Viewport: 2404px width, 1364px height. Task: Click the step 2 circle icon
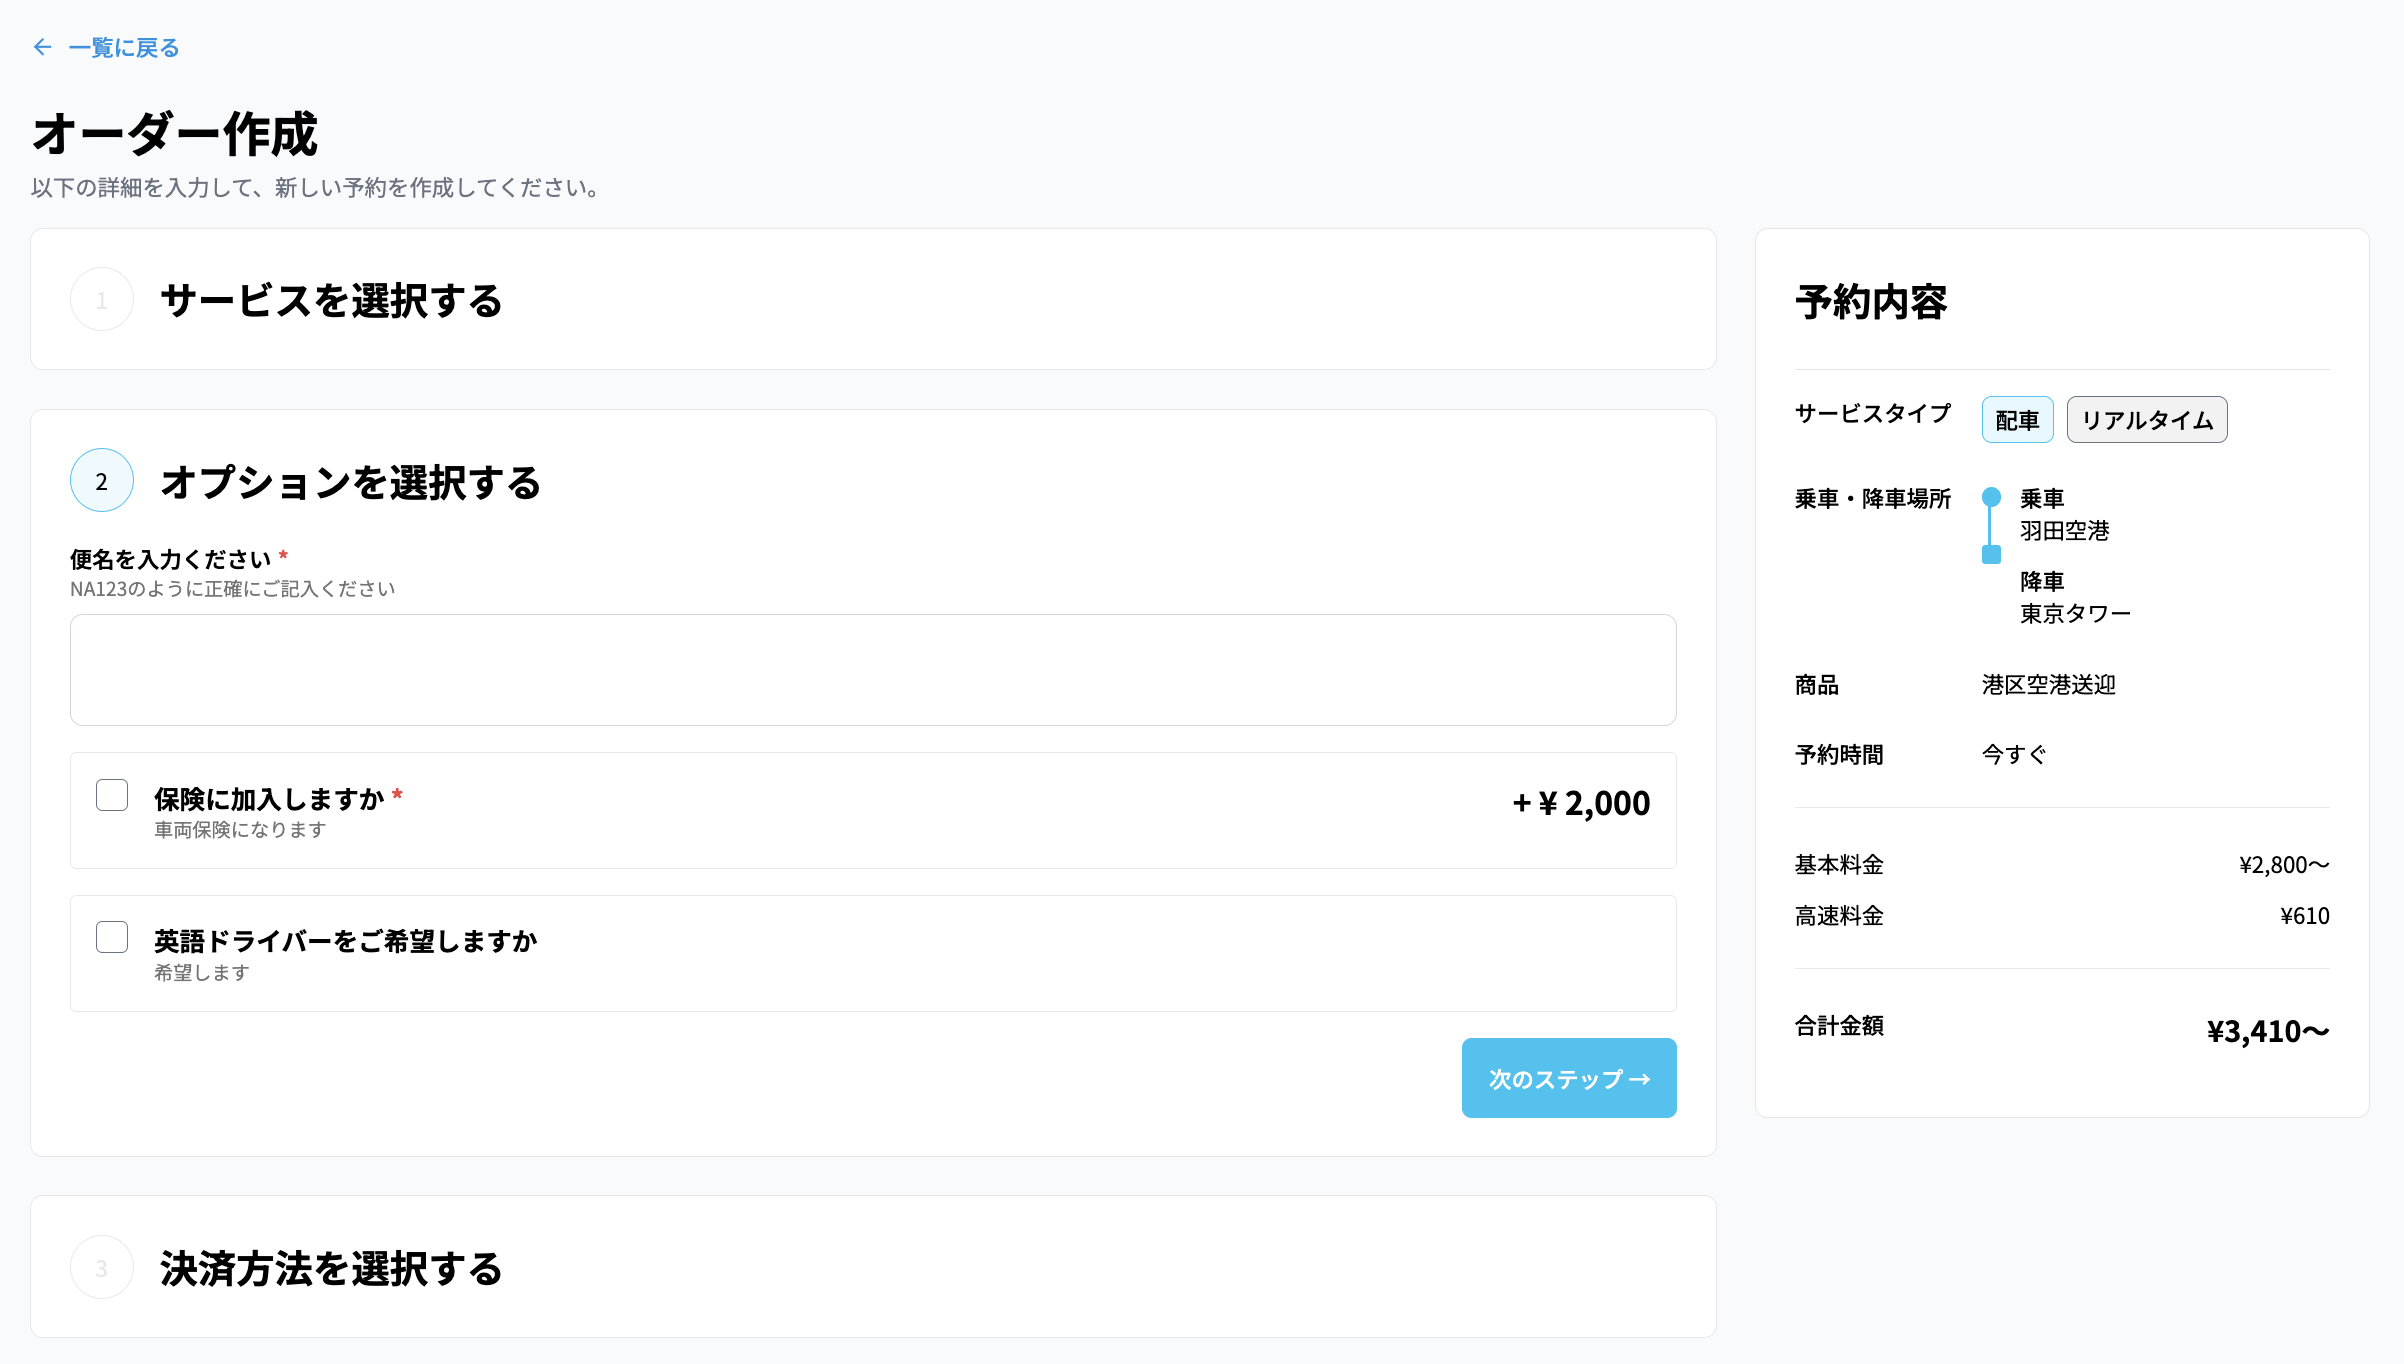[x=102, y=481]
